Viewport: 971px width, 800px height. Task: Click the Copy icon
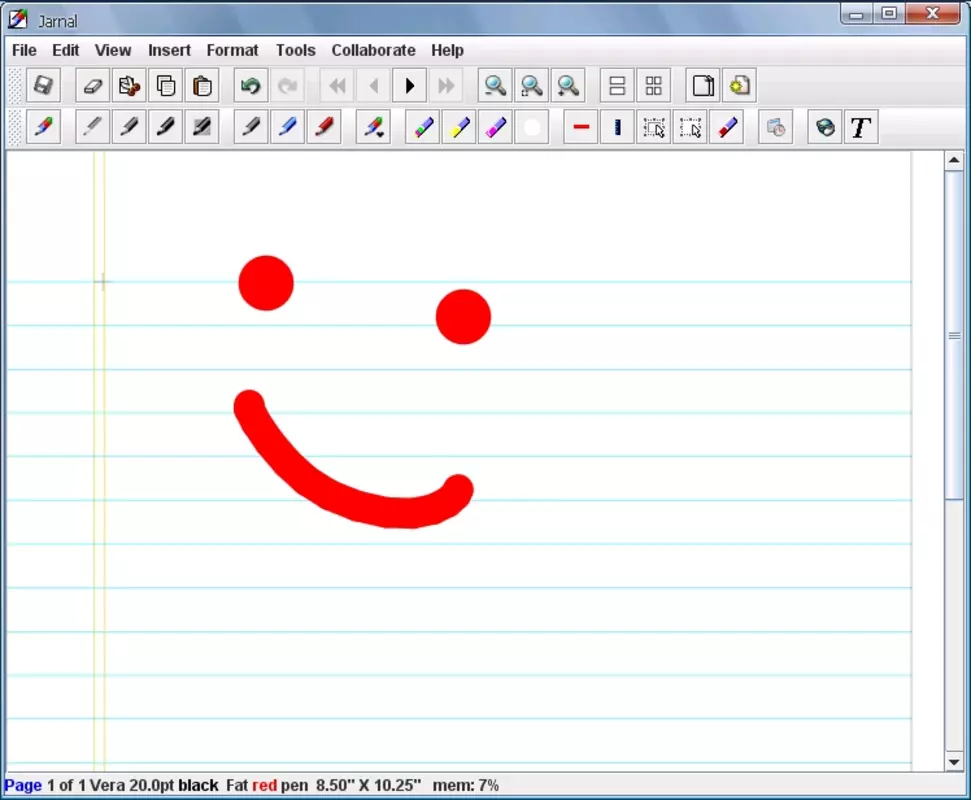click(165, 85)
